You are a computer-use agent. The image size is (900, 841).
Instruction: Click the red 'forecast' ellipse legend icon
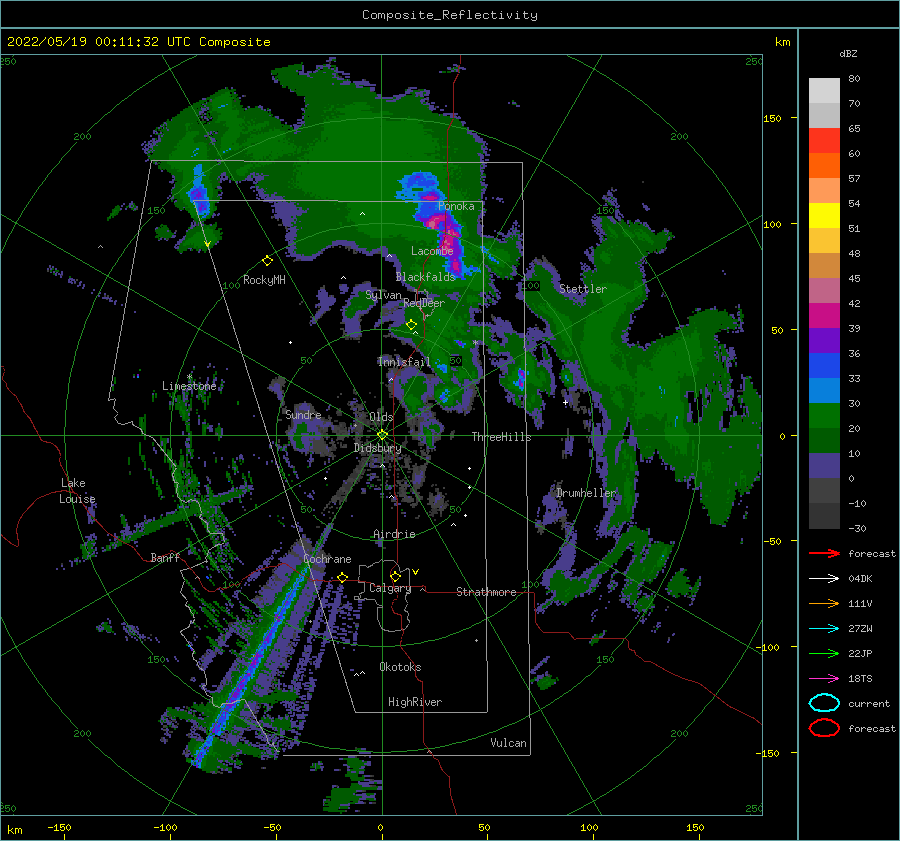[824, 728]
